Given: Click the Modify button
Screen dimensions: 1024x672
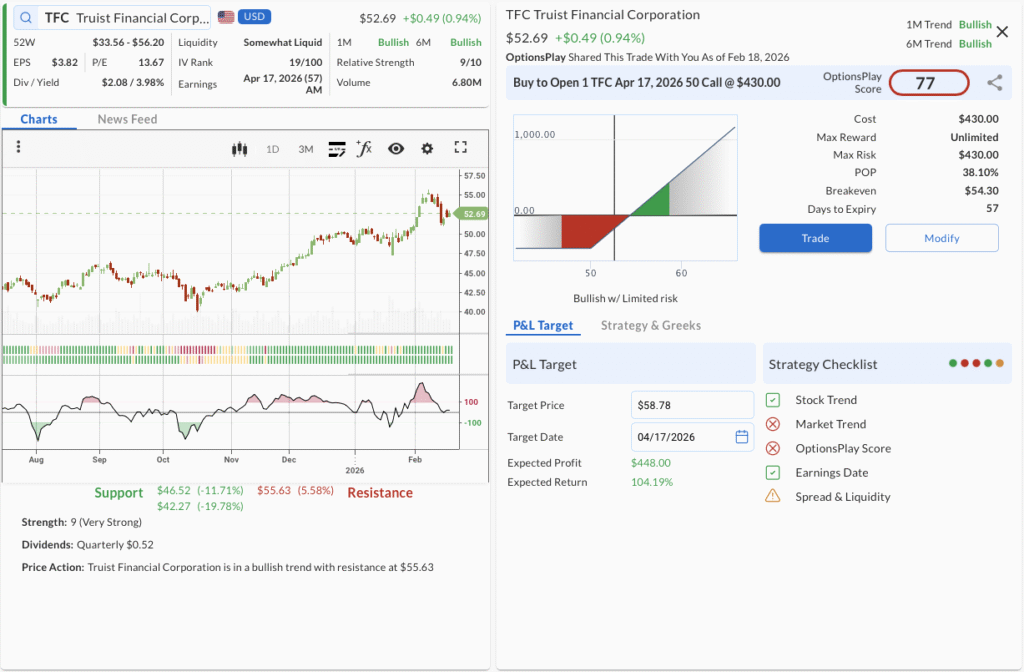Looking at the screenshot, I should pos(941,238).
